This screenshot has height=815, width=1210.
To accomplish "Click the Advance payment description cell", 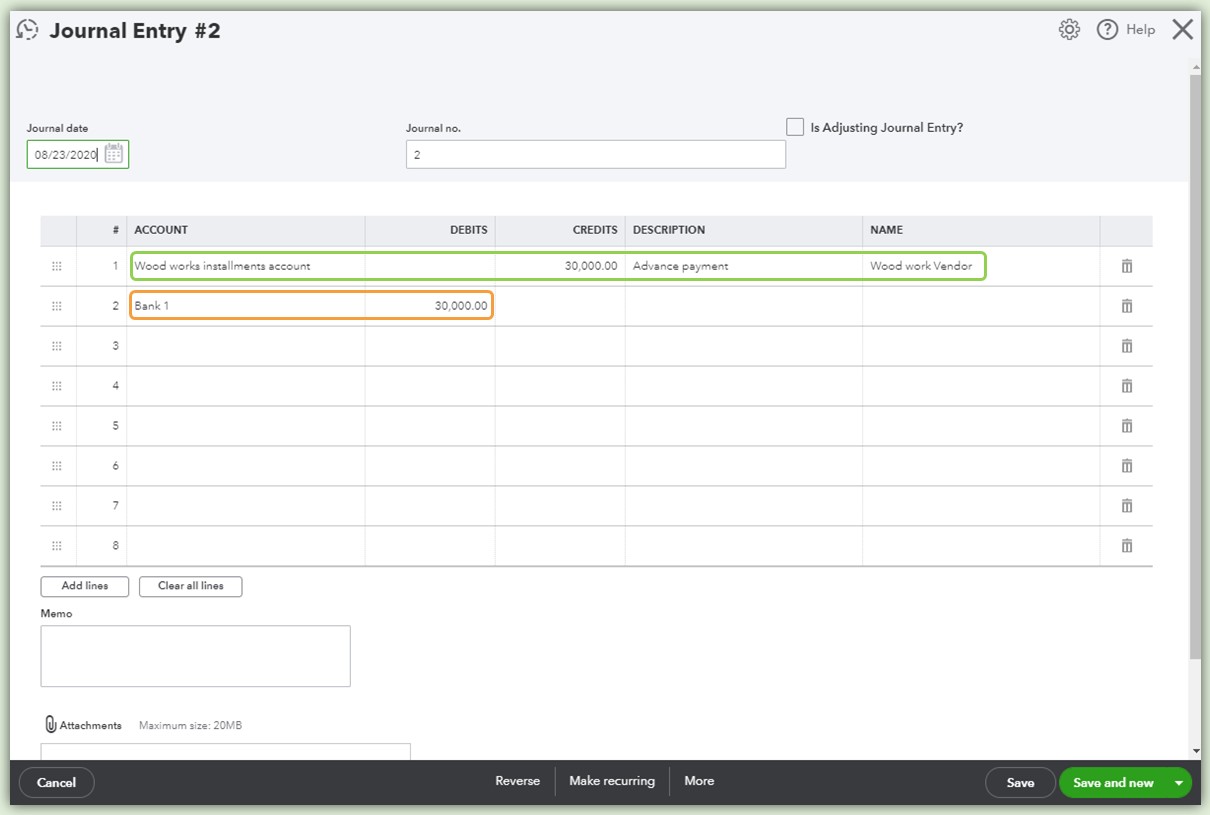I will point(744,266).
